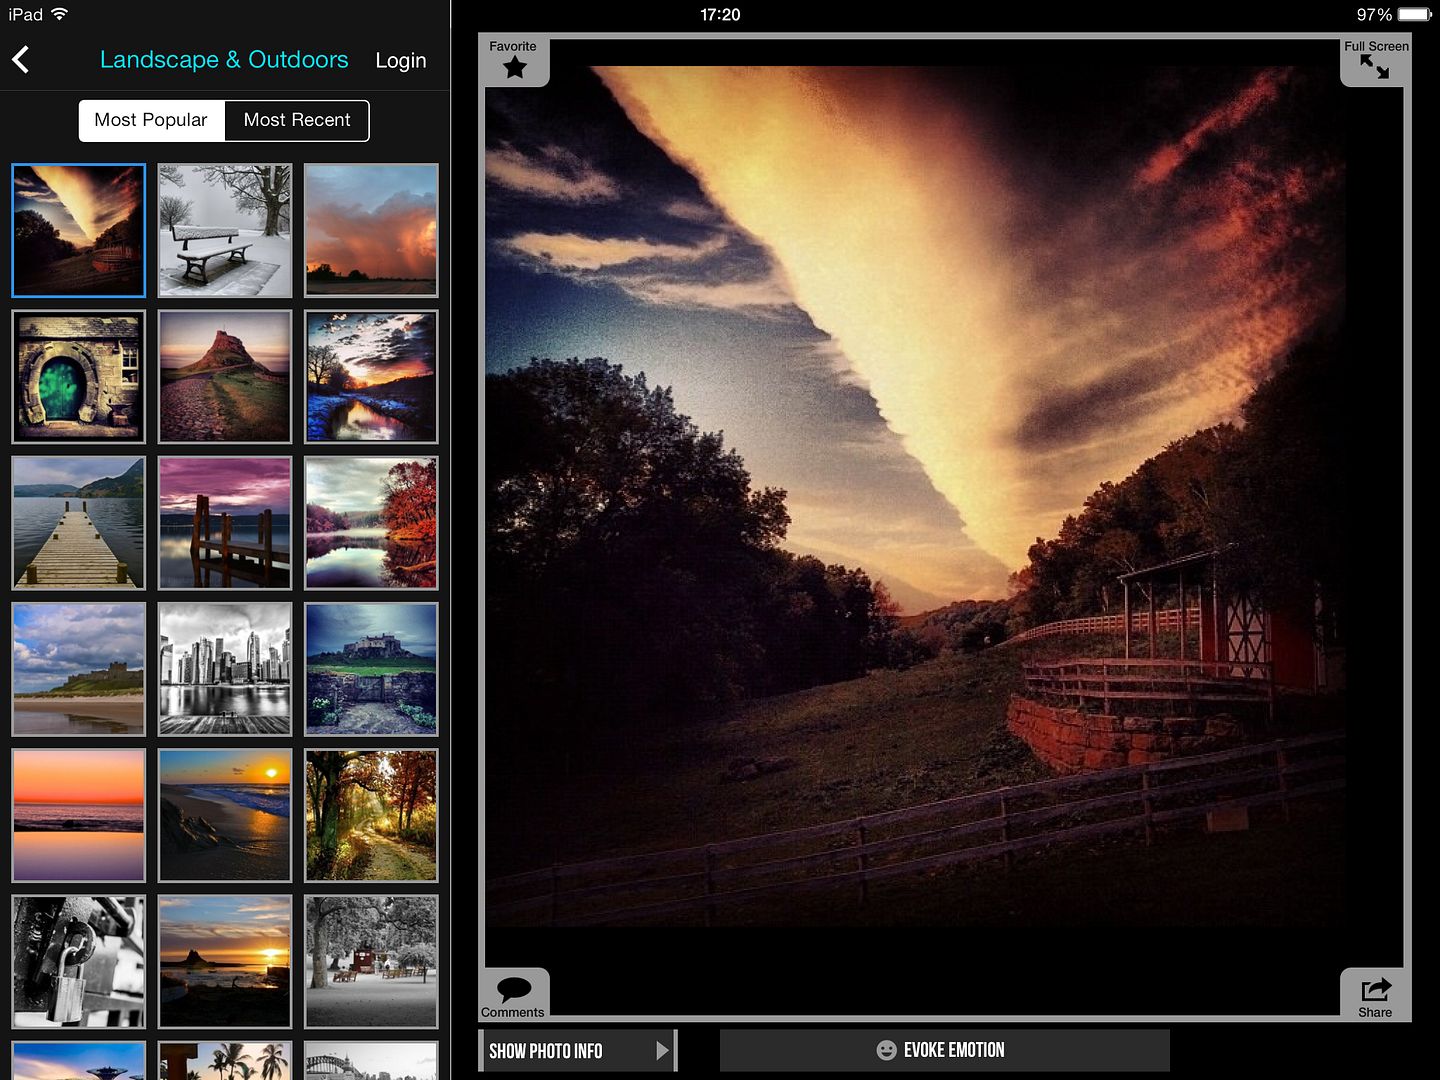Open the orange storm cloud thumbnail

(371, 231)
